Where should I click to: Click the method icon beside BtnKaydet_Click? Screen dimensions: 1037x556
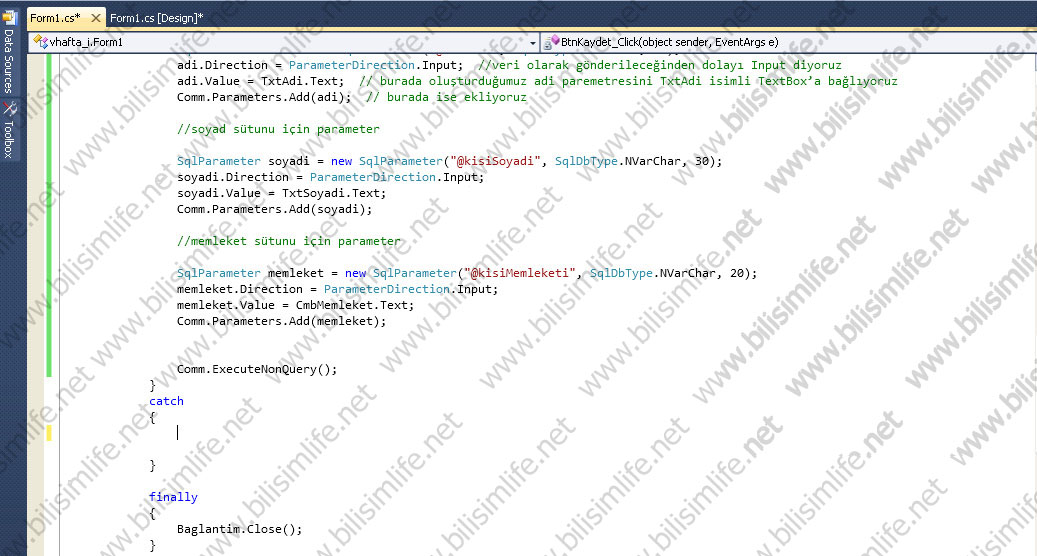click(x=551, y=42)
